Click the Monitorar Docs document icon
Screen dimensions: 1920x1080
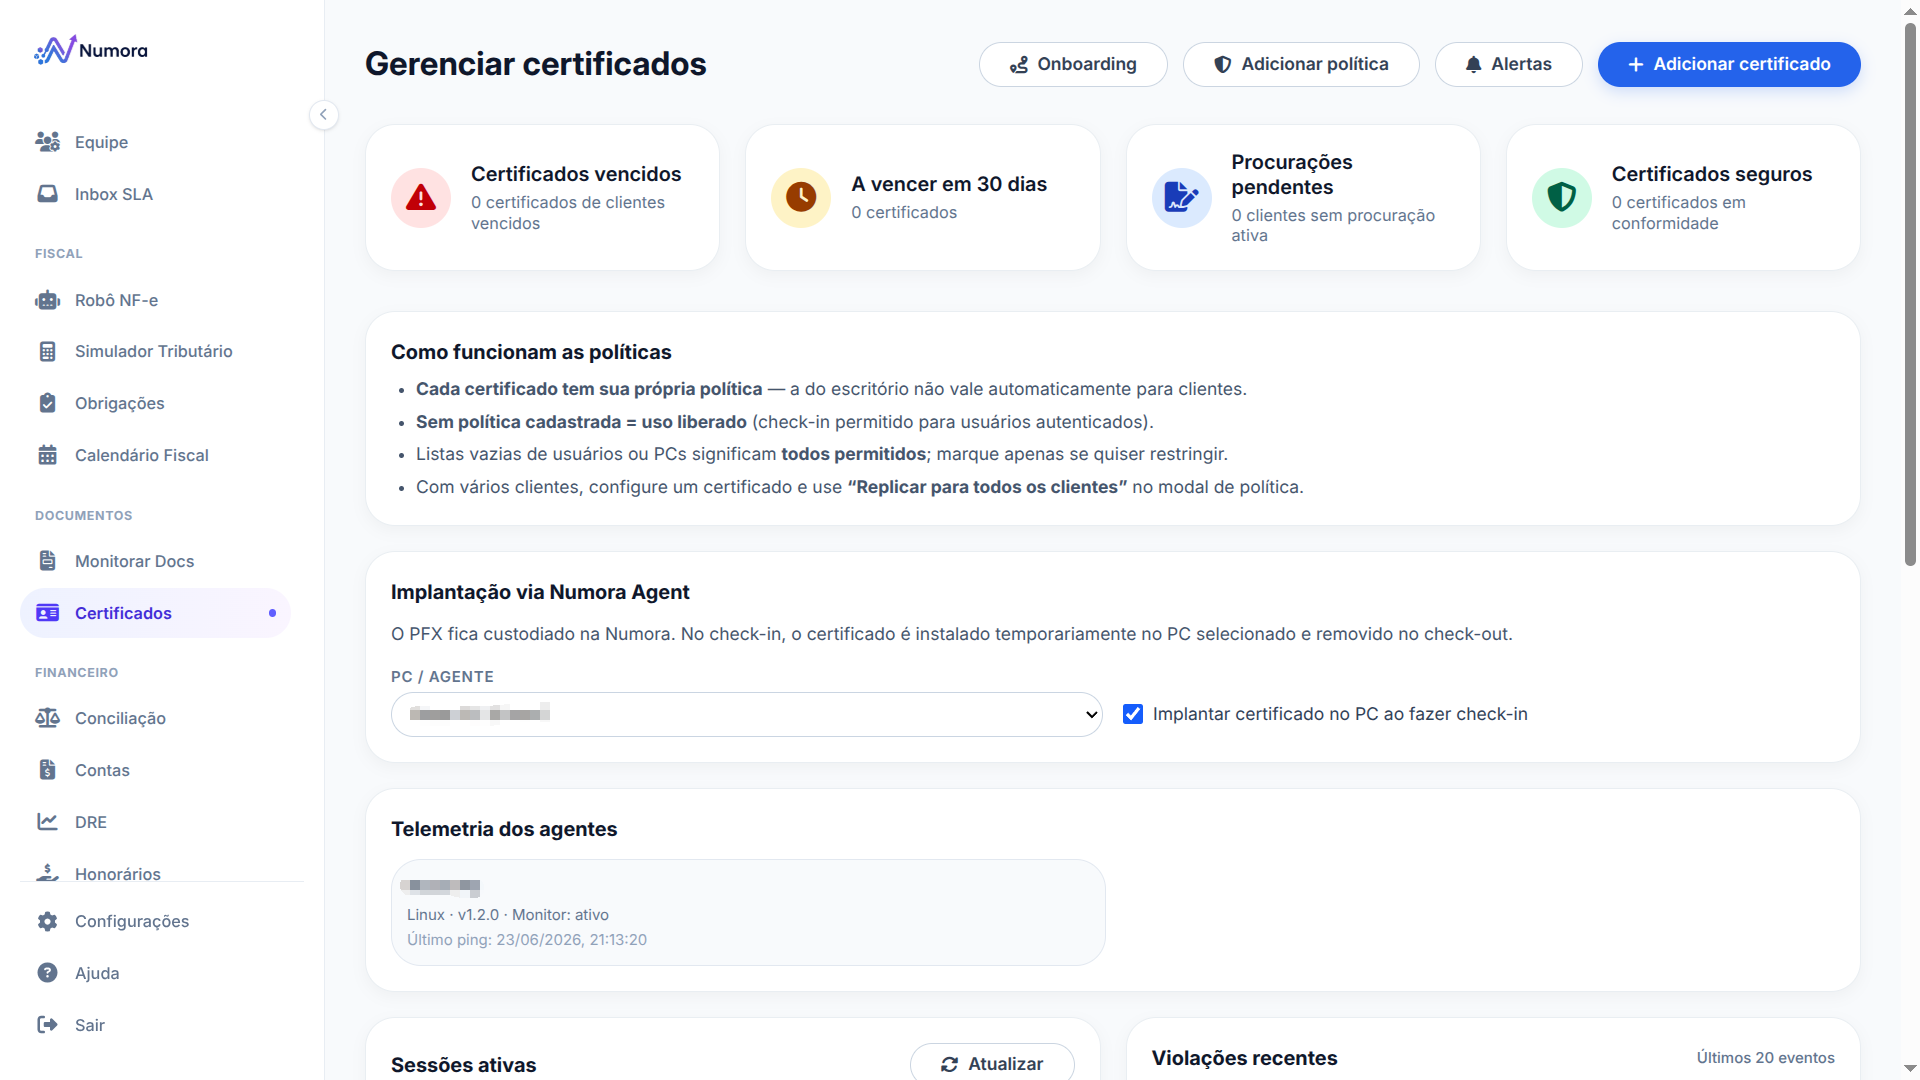tap(47, 561)
